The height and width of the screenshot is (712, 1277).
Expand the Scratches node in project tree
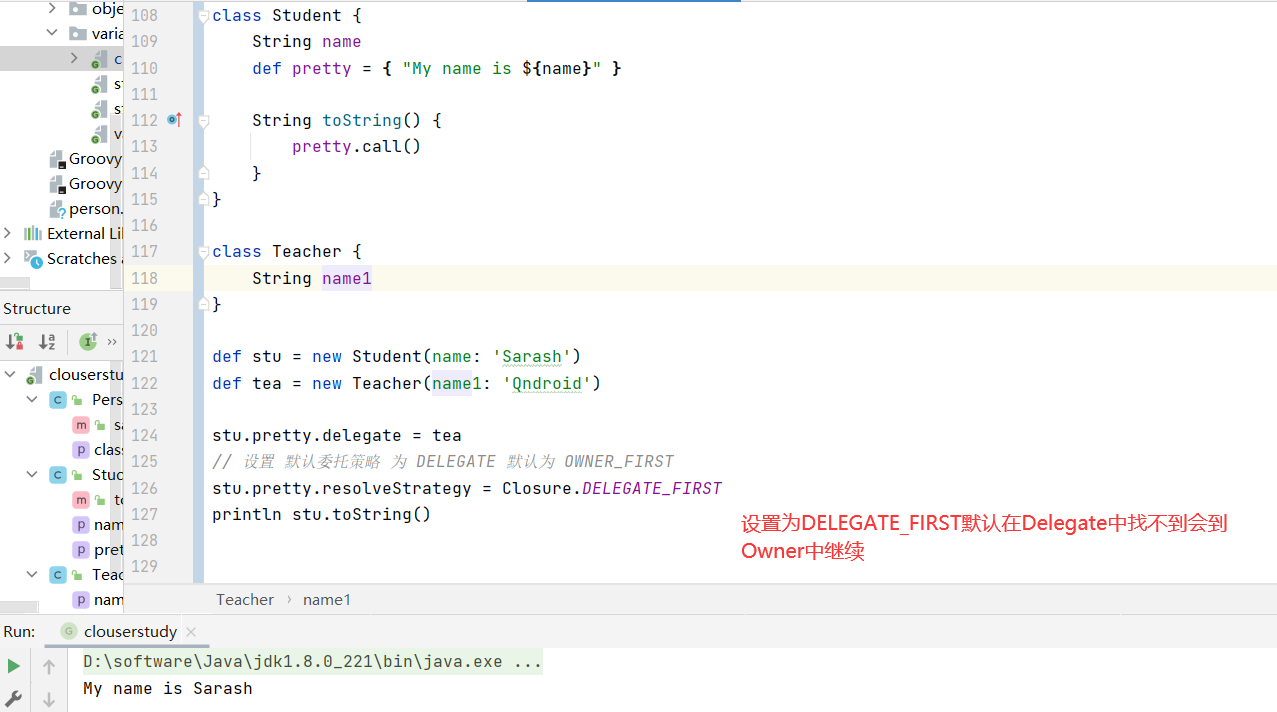click(8, 258)
